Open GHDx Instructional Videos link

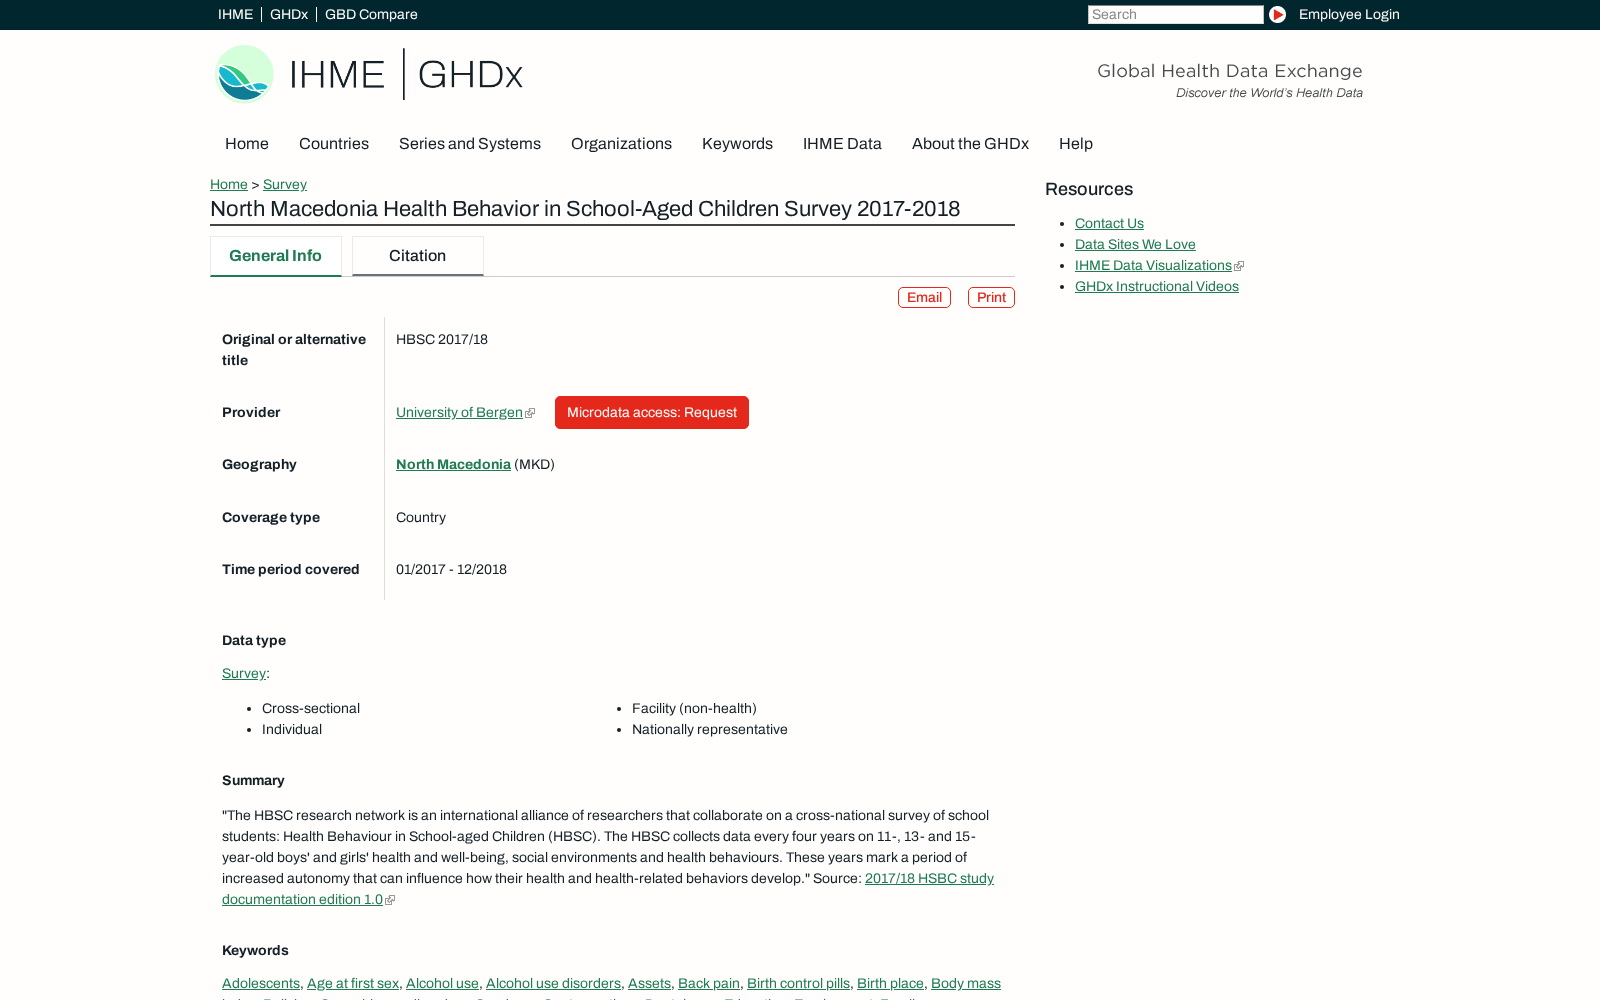tap(1157, 286)
